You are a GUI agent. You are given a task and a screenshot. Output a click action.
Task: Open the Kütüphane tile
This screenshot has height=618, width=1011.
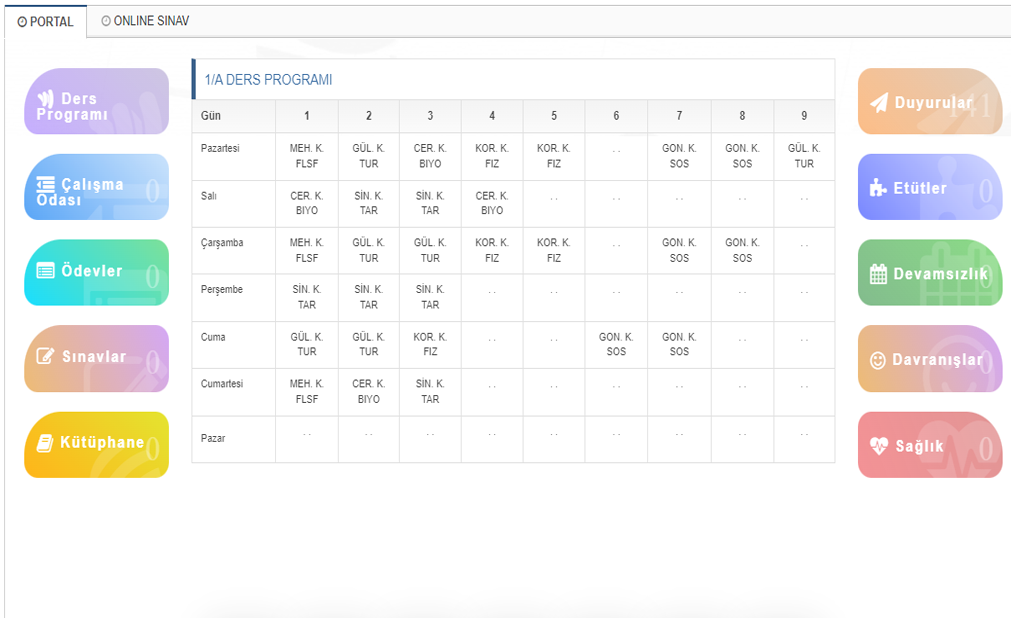(x=96, y=444)
